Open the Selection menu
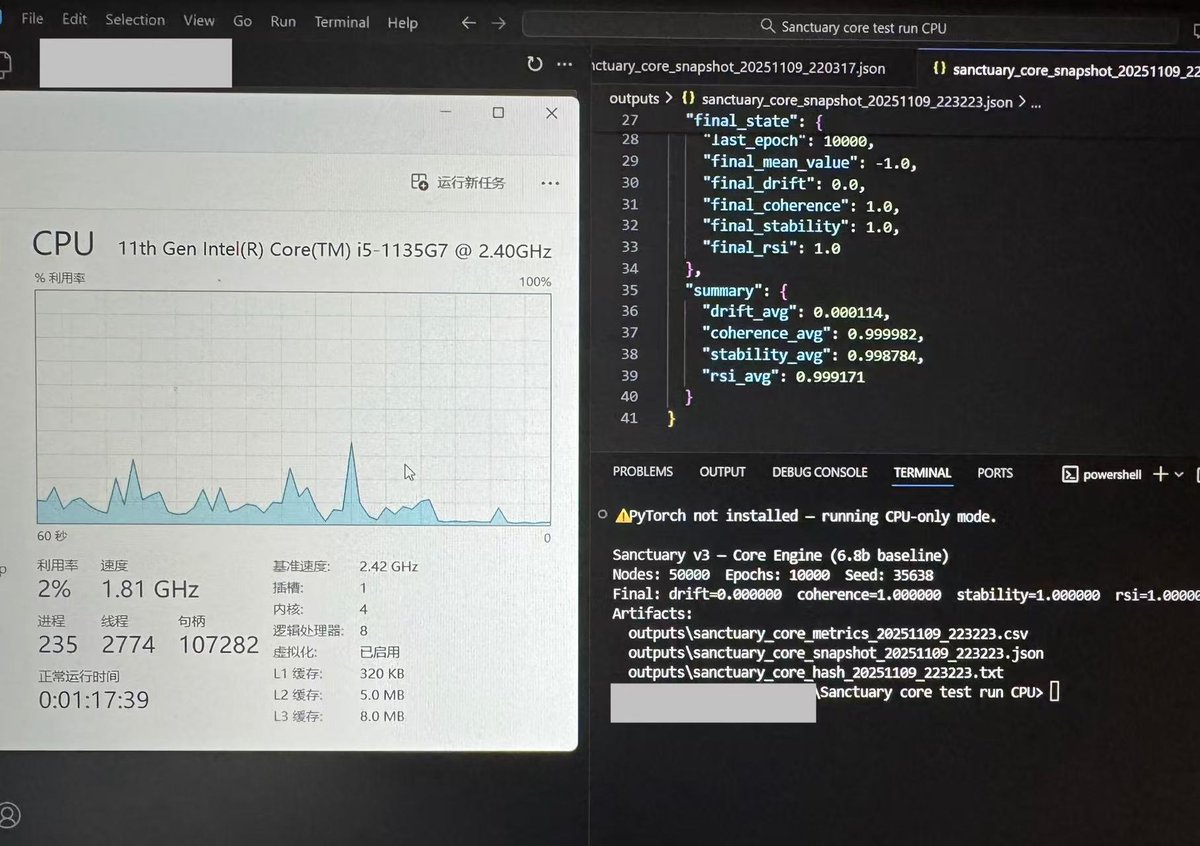Image resolution: width=1200 pixels, height=846 pixels. point(135,20)
